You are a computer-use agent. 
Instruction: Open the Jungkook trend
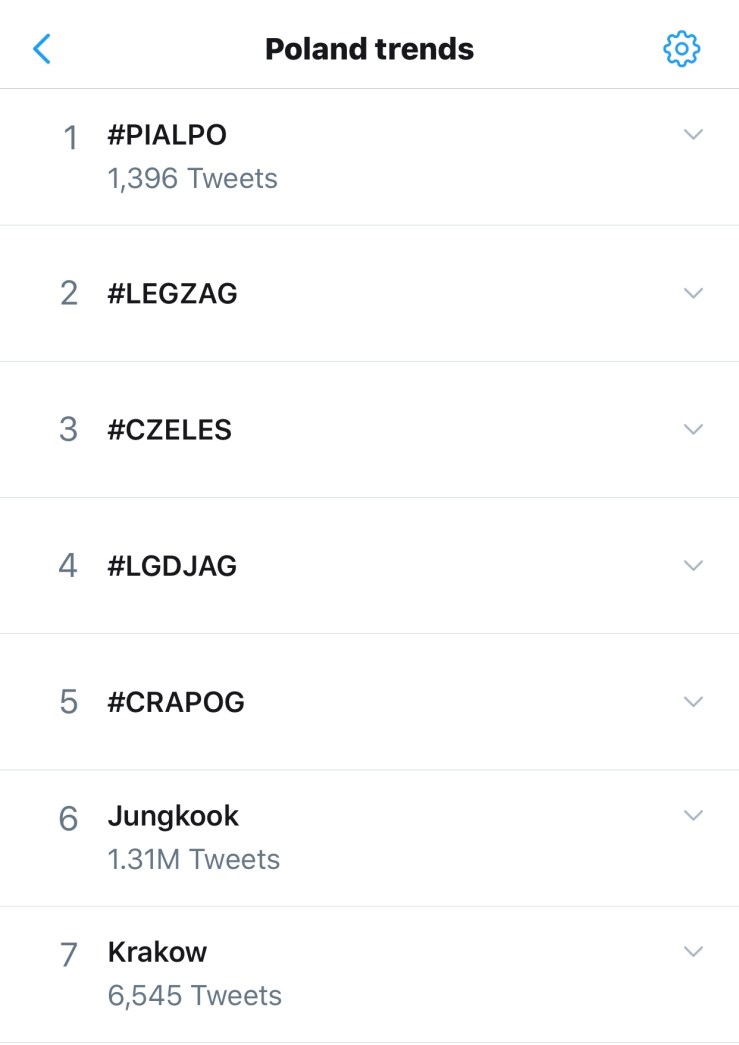(173, 816)
